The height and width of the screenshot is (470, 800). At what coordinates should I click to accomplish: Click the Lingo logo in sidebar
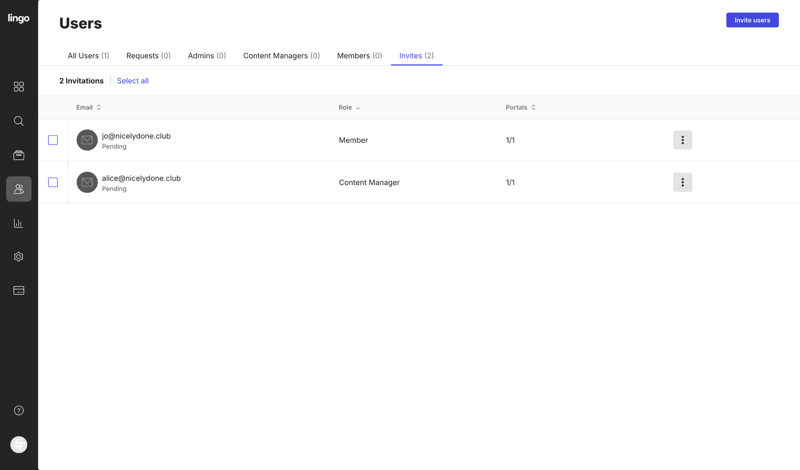click(19, 18)
